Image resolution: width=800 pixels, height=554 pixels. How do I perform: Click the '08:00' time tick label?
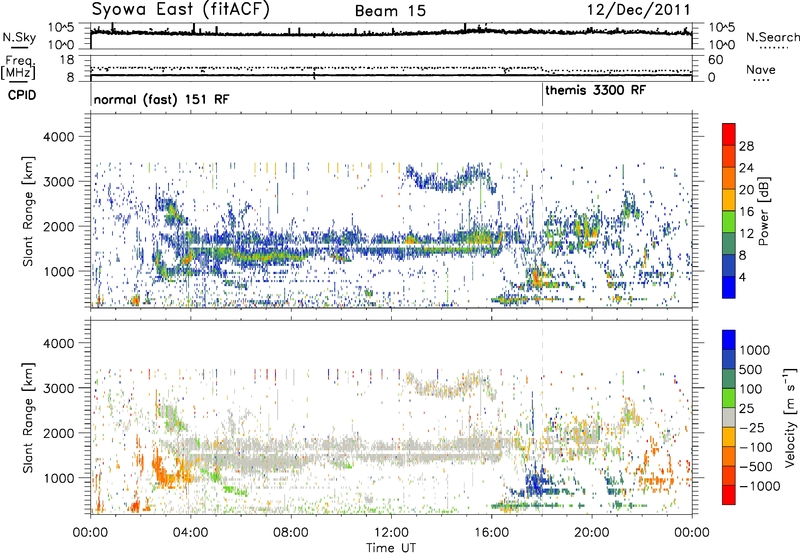290,532
